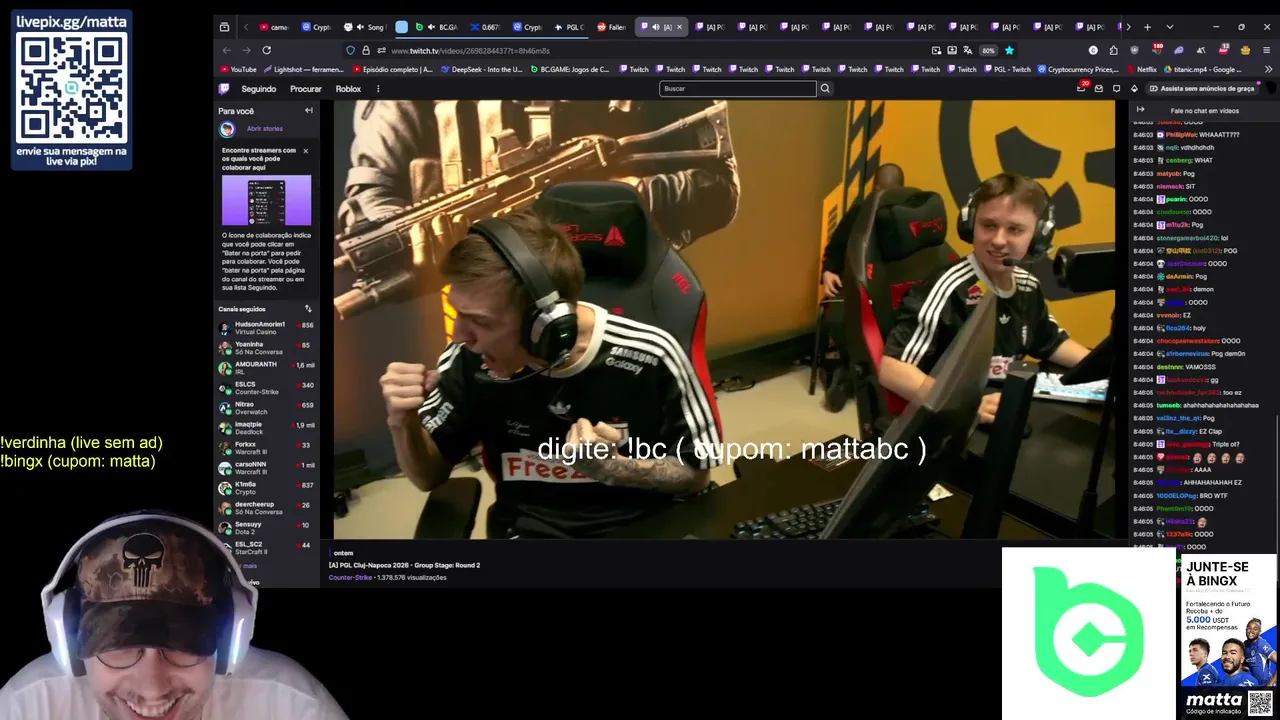Image resolution: width=1280 pixels, height=720 pixels.
Task: Click the collaboration tip purple thumbnail
Action: (x=266, y=201)
